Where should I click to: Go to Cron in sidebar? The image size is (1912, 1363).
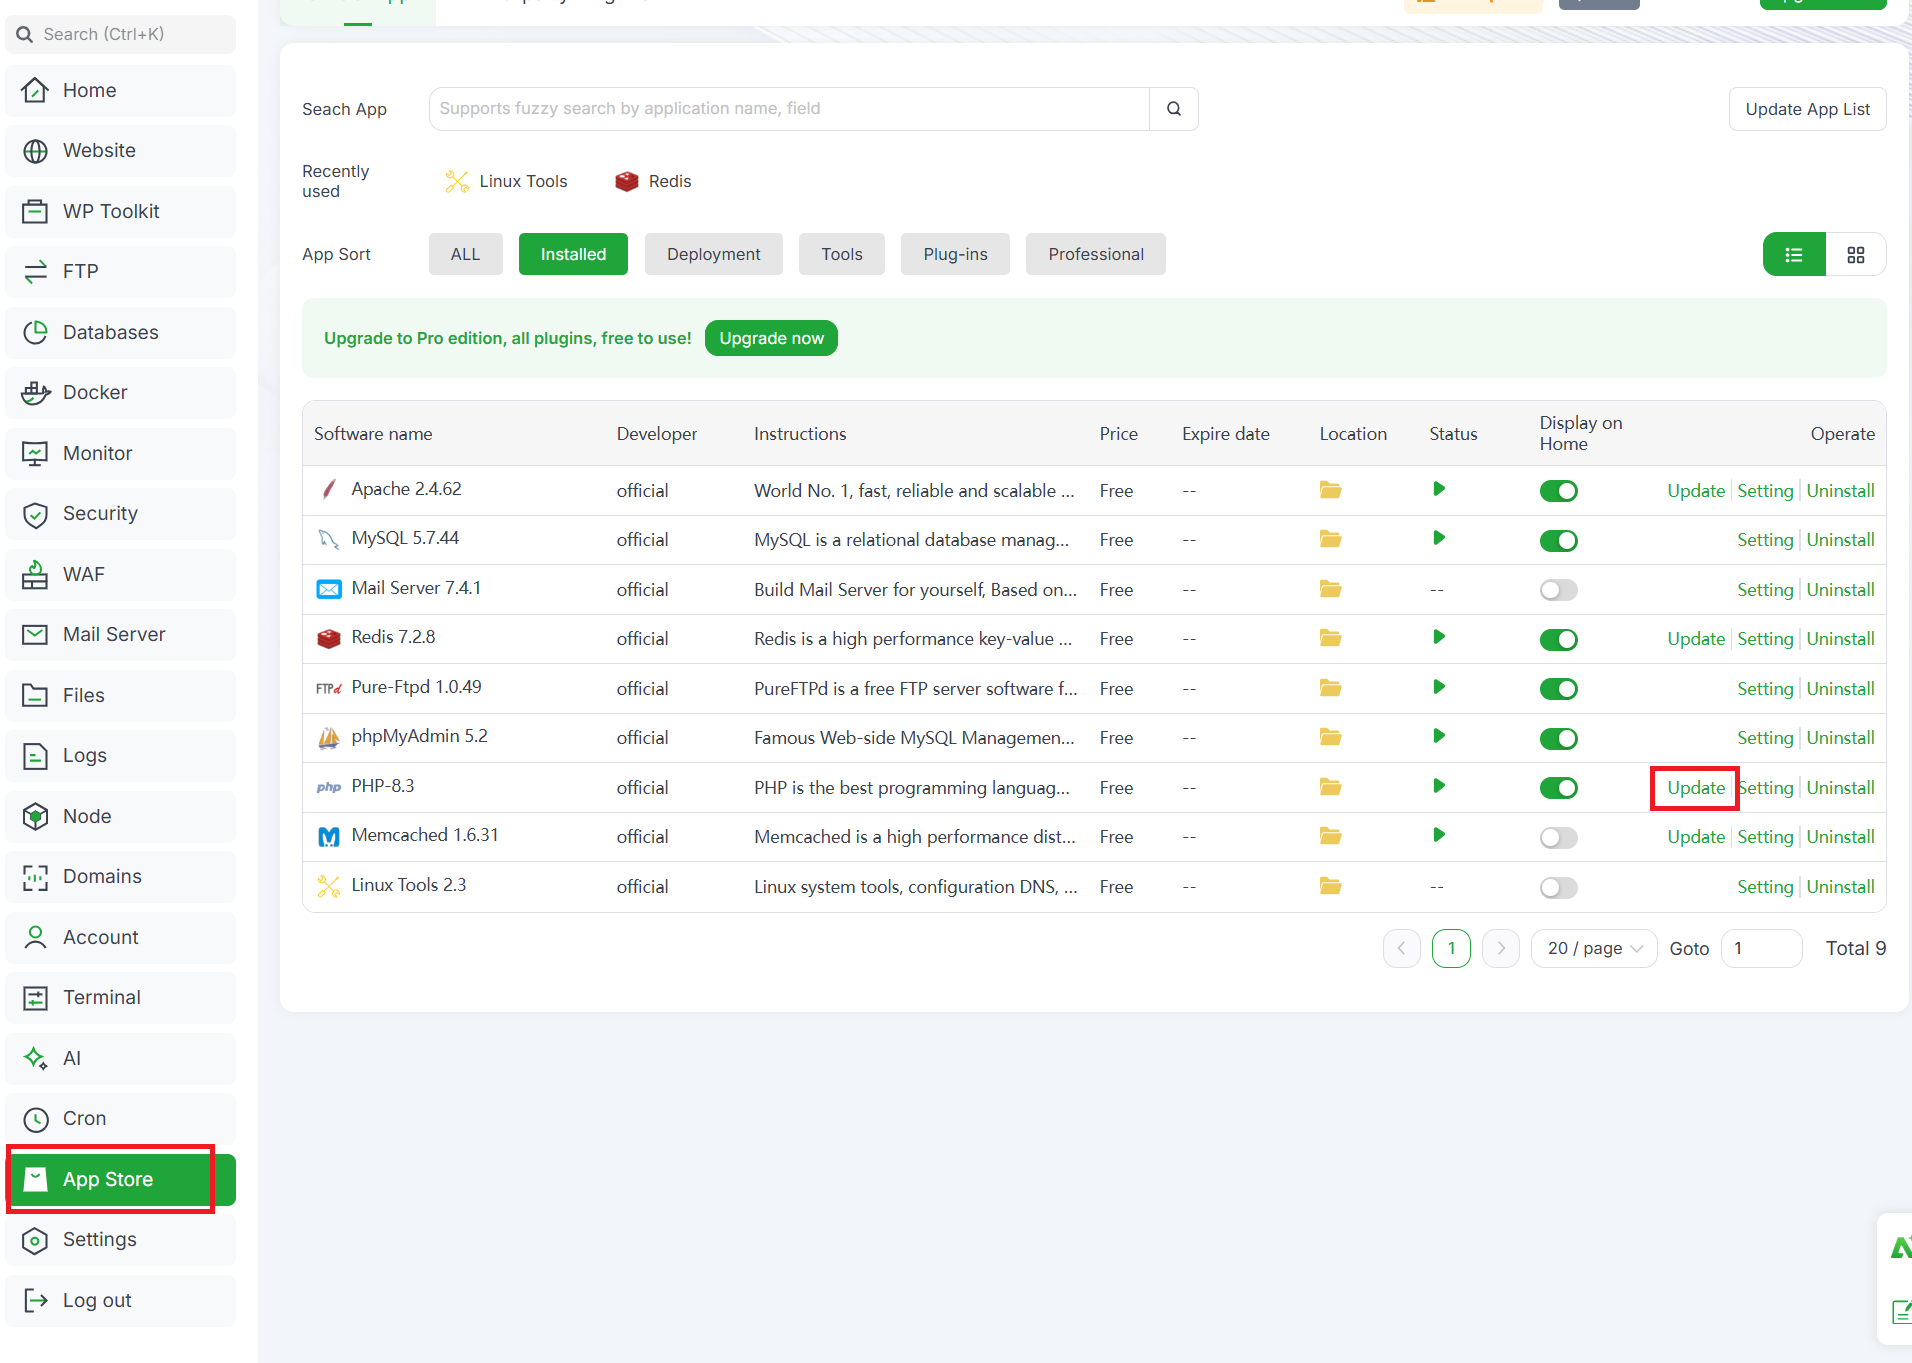coord(121,1119)
